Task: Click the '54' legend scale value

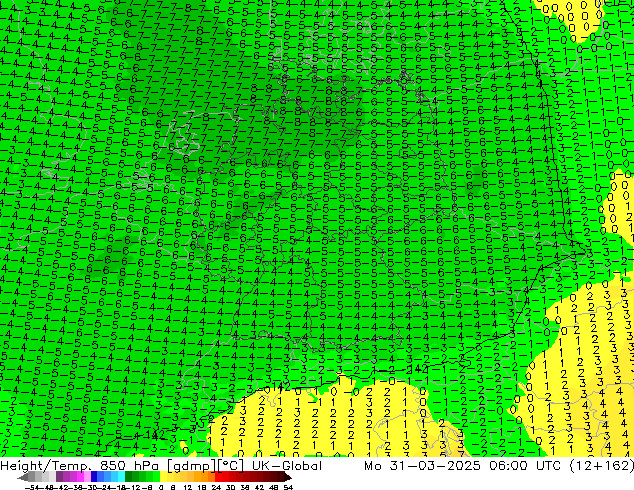Action: [288, 488]
